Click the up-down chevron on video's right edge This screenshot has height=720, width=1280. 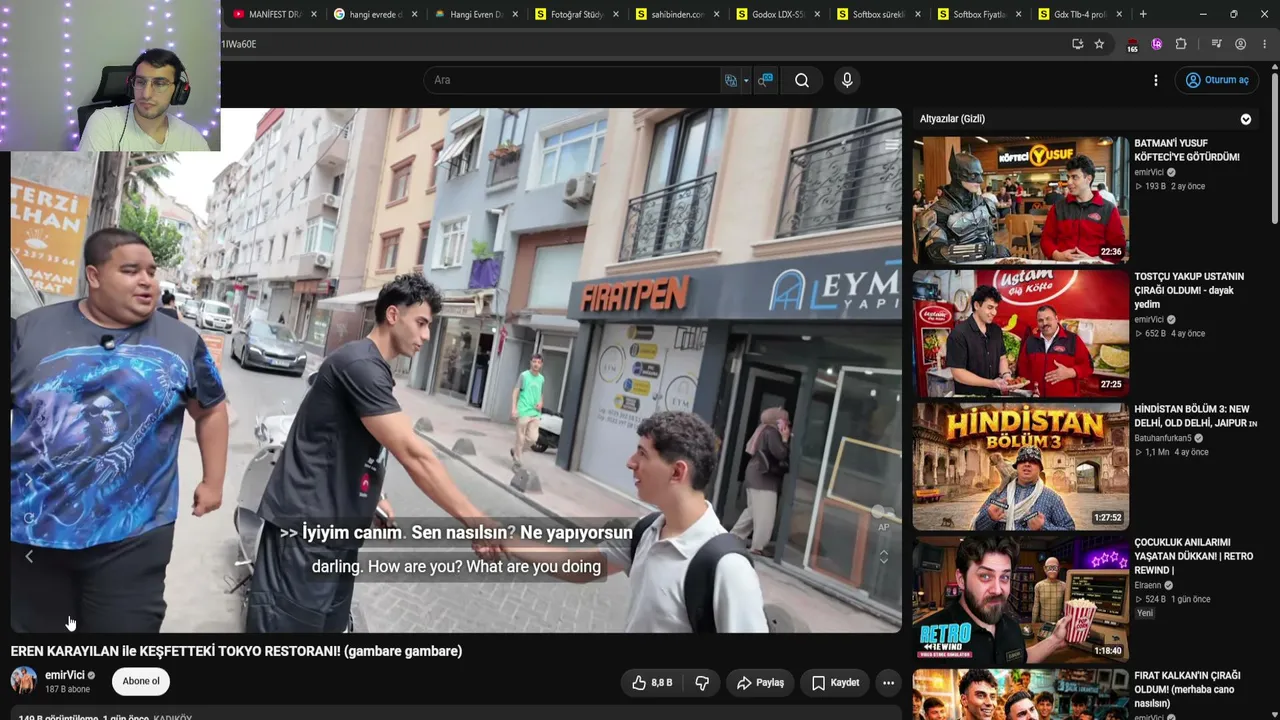click(x=883, y=557)
